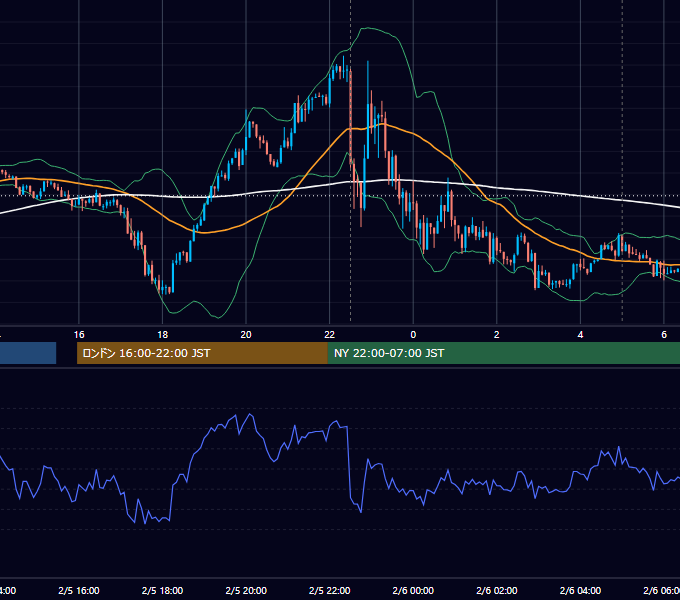
Task: Click the ロンドン 16:00-22:00 JST session bar
Action: pyautogui.click(x=202, y=353)
